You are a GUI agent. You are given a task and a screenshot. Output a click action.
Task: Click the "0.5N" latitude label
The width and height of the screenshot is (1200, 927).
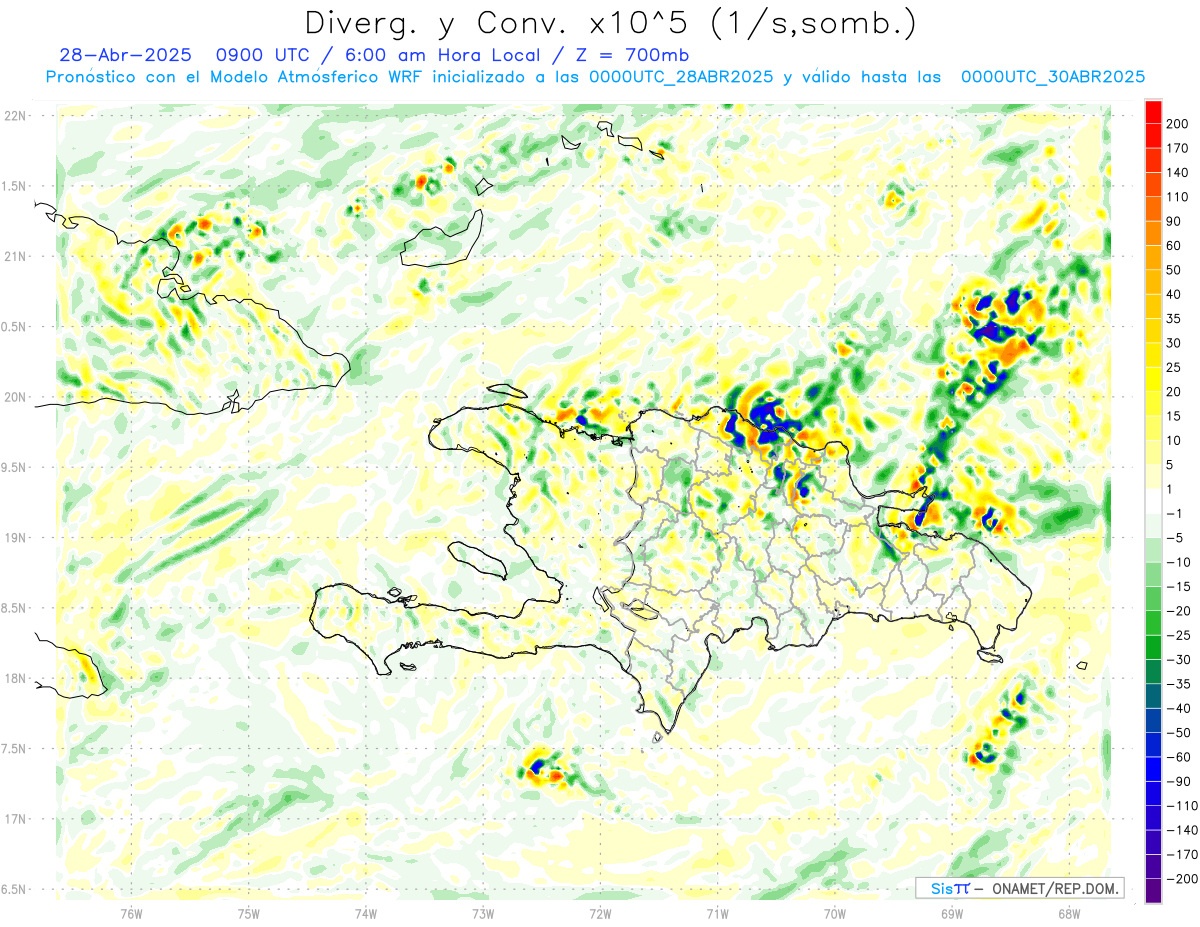pyautogui.click(x=15, y=327)
